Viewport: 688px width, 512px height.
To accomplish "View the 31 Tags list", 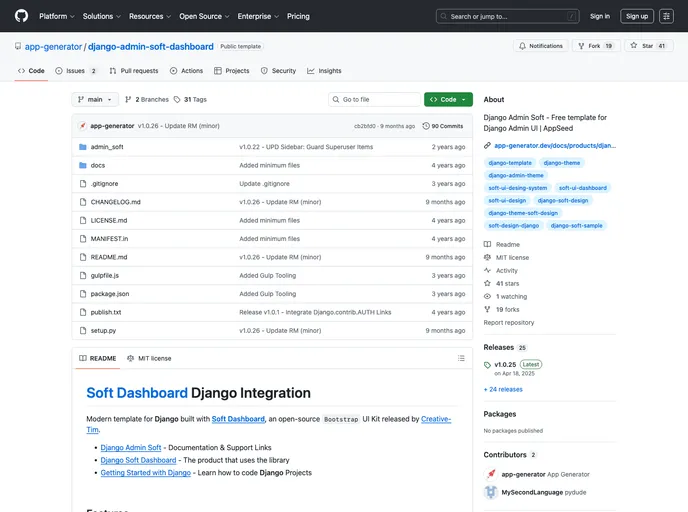I will 190,100.
